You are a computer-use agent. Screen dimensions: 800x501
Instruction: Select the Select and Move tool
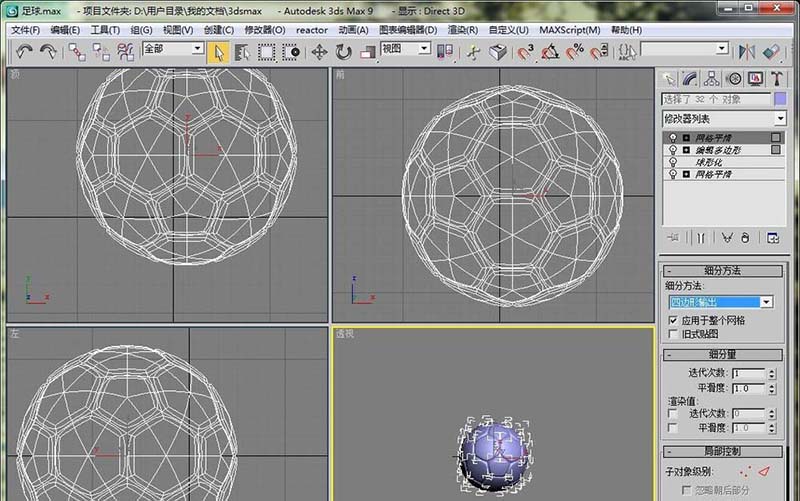coord(319,52)
